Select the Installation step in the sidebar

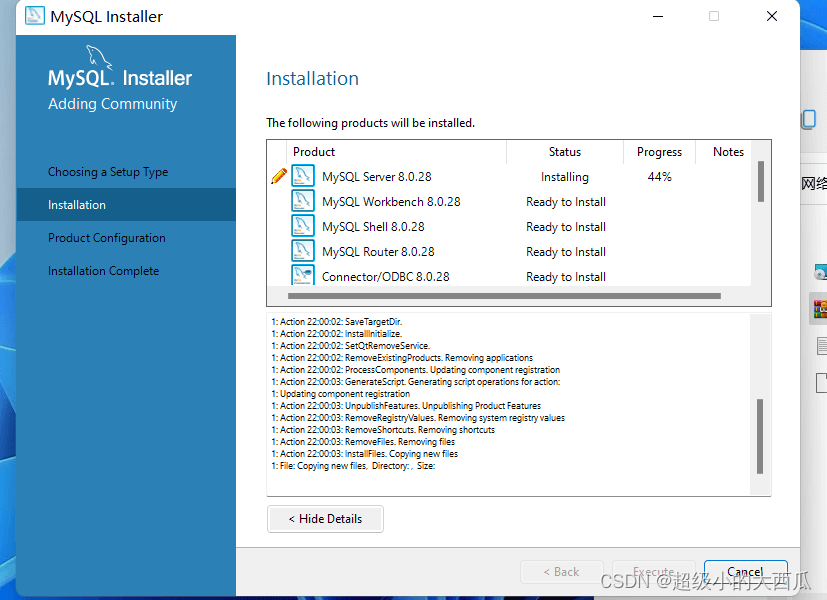126,205
